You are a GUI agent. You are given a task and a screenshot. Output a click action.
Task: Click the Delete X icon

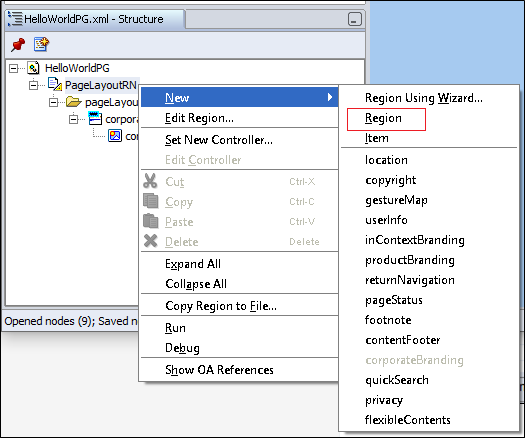tap(151, 241)
